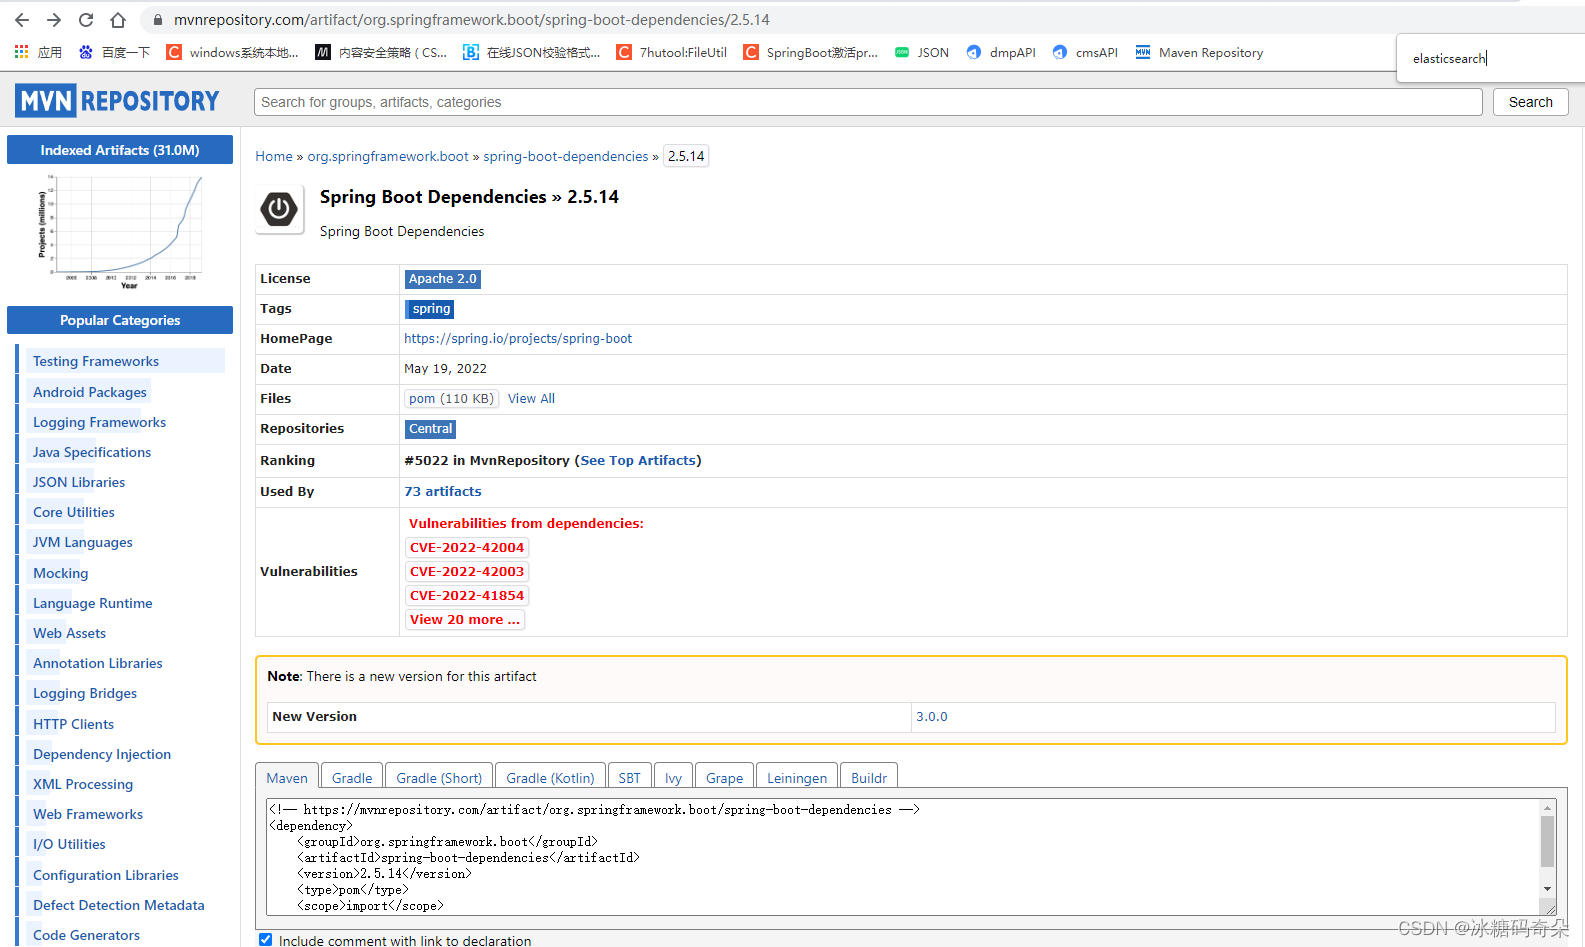Switch to the Gradle tab

[352, 777]
